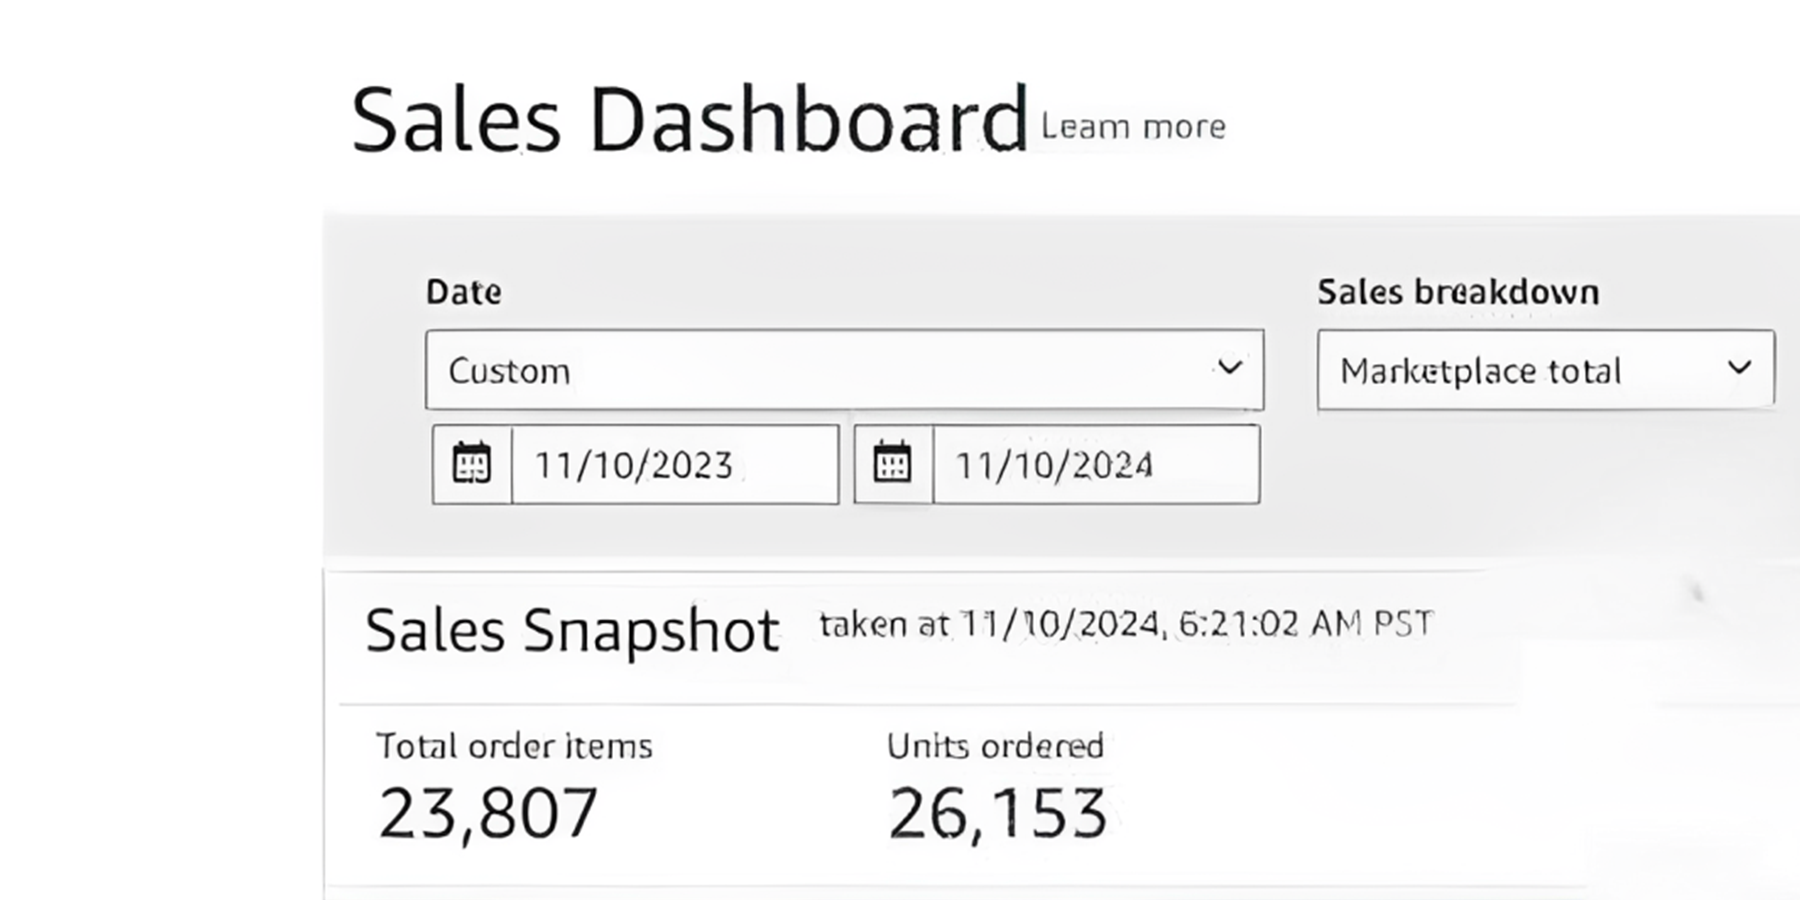Click the Date filter label
The width and height of the screenshot is (1800, 900).
coord(464,292)
